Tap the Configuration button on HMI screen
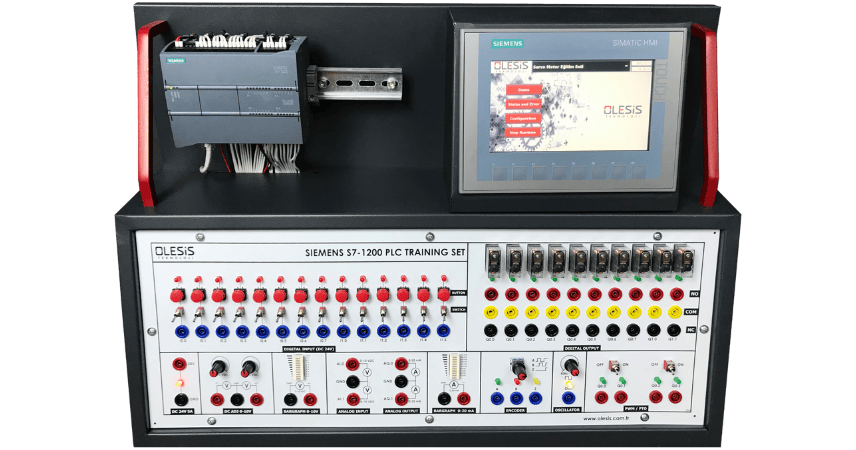 coord(523,118)
